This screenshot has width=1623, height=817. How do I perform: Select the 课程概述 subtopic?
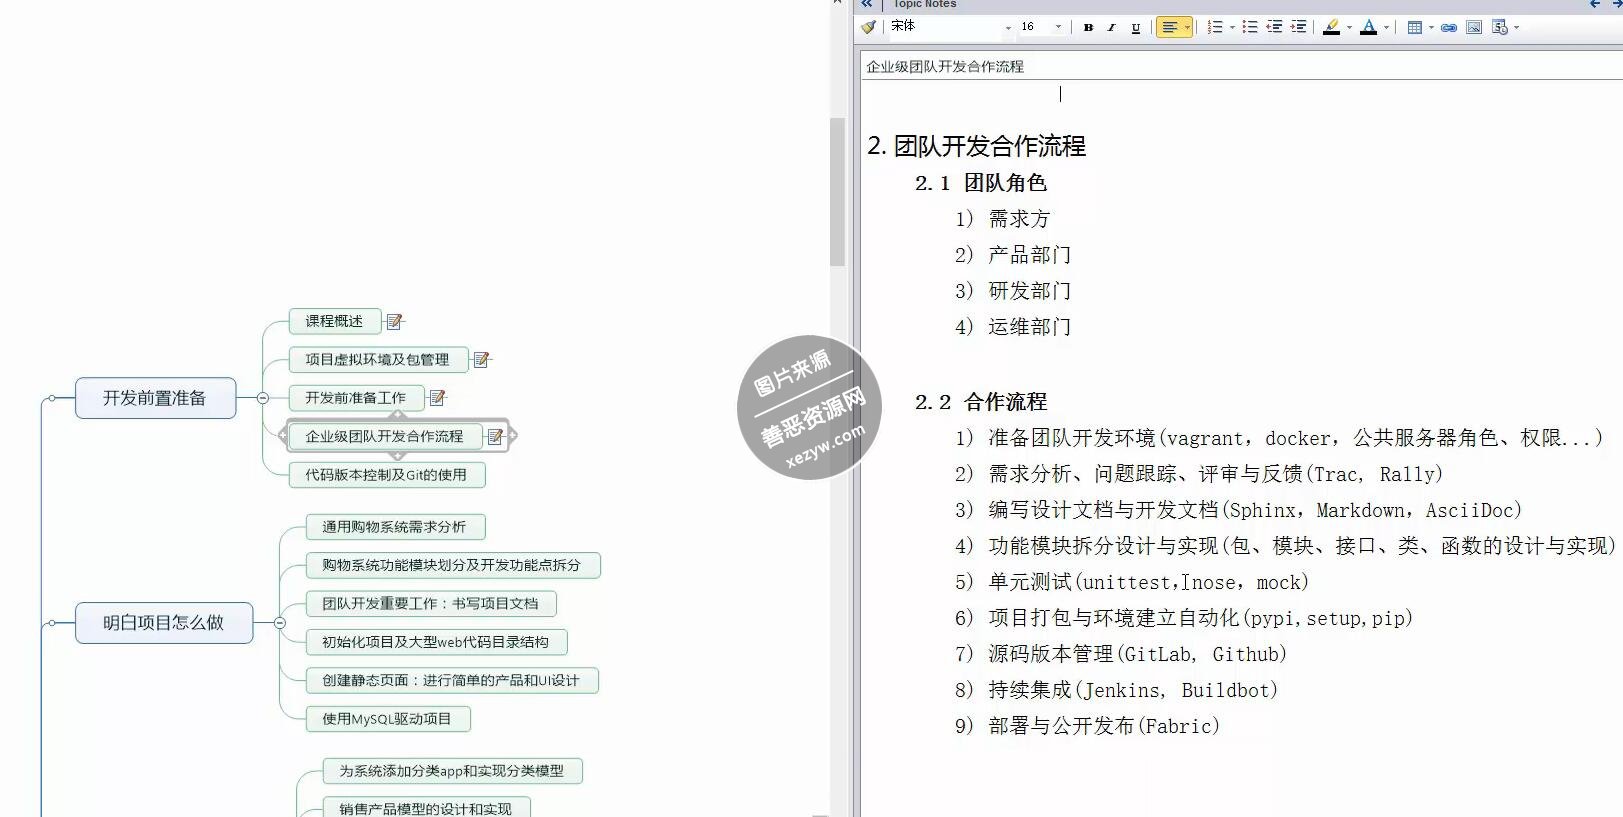(335, 321)
